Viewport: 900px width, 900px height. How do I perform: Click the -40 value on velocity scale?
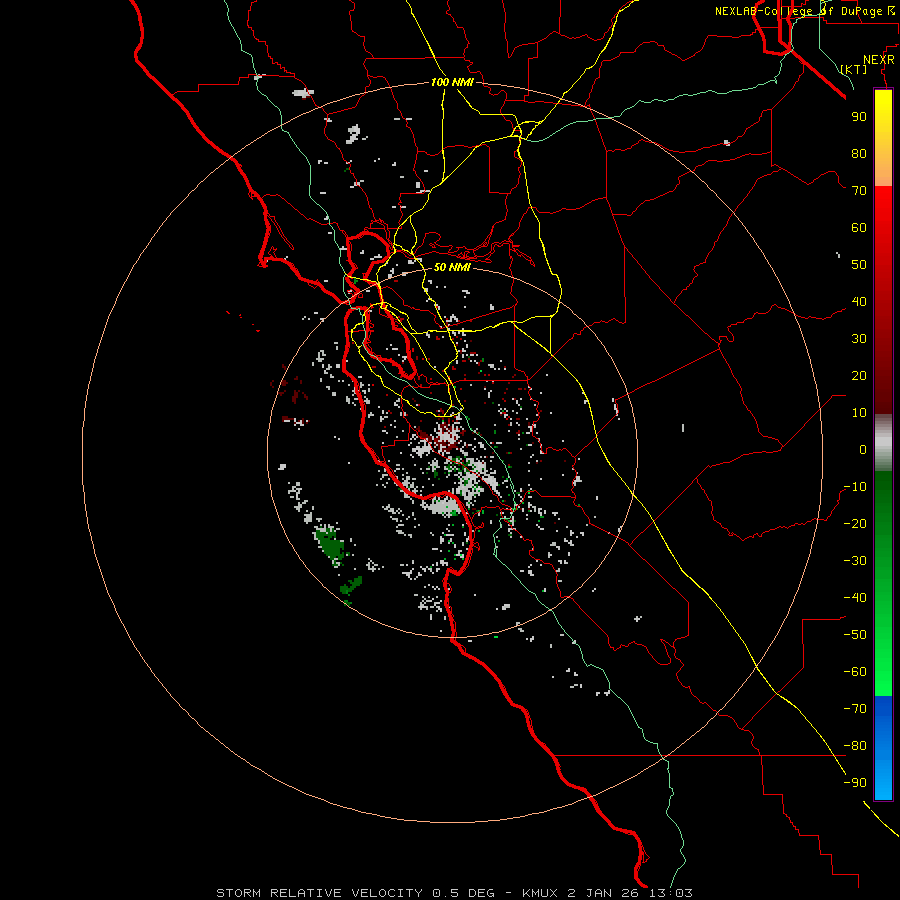pos(855,598)
